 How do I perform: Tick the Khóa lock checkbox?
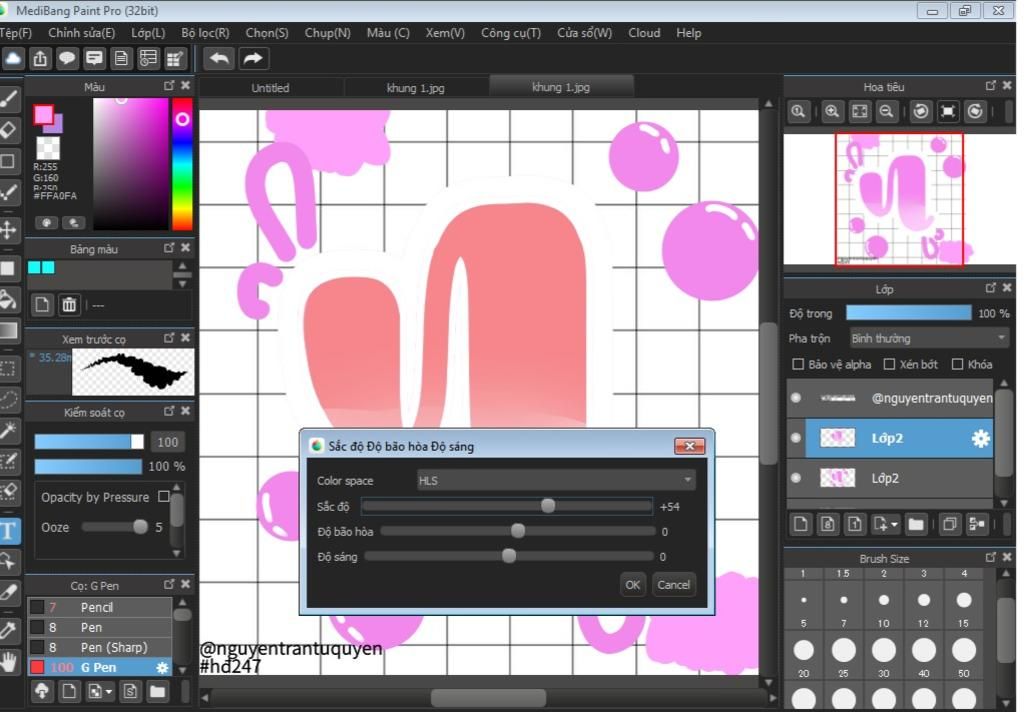pos(957,364)
